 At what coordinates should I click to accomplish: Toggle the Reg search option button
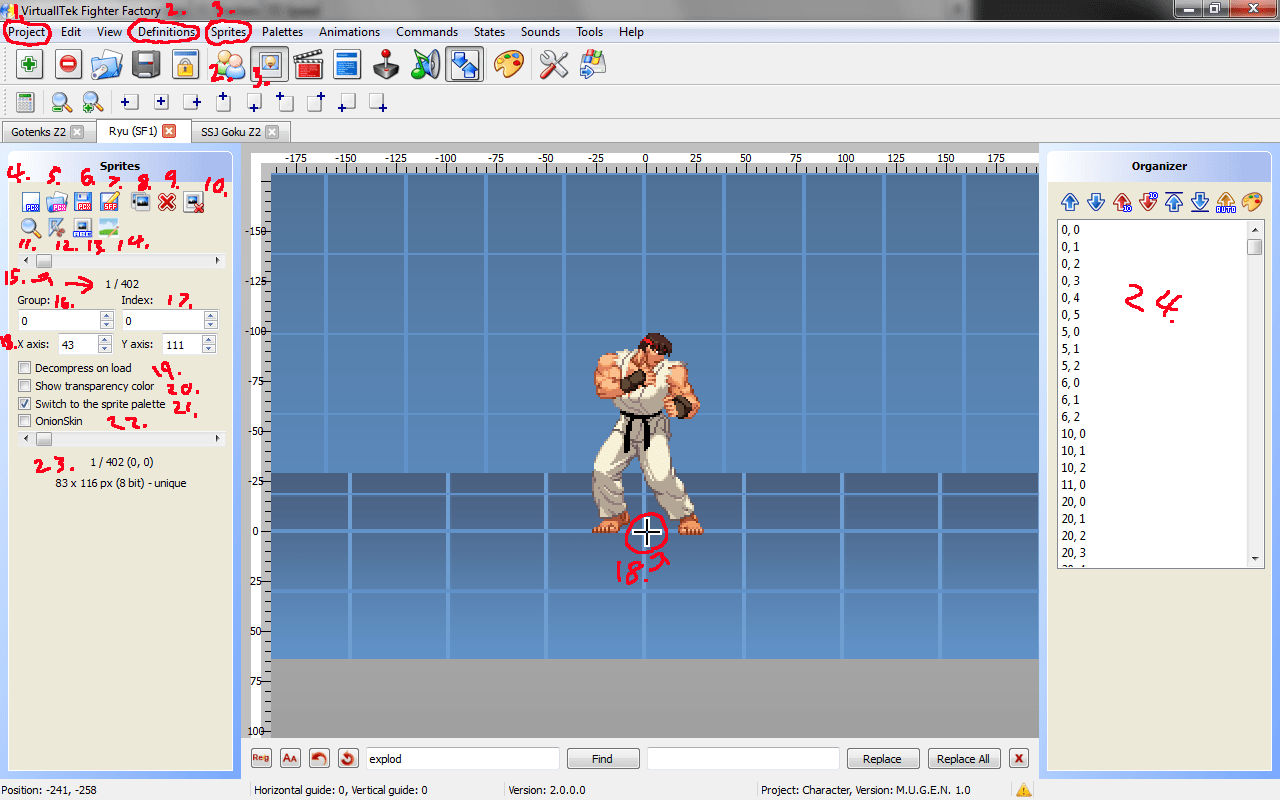tap(261, 758)
